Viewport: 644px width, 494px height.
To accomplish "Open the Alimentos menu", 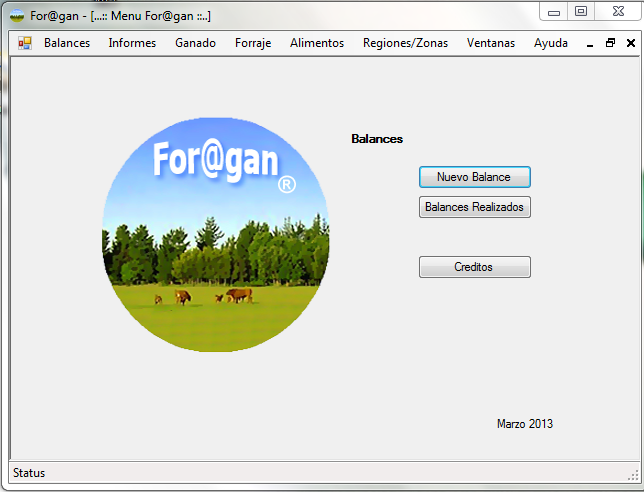I will [316, 43].
